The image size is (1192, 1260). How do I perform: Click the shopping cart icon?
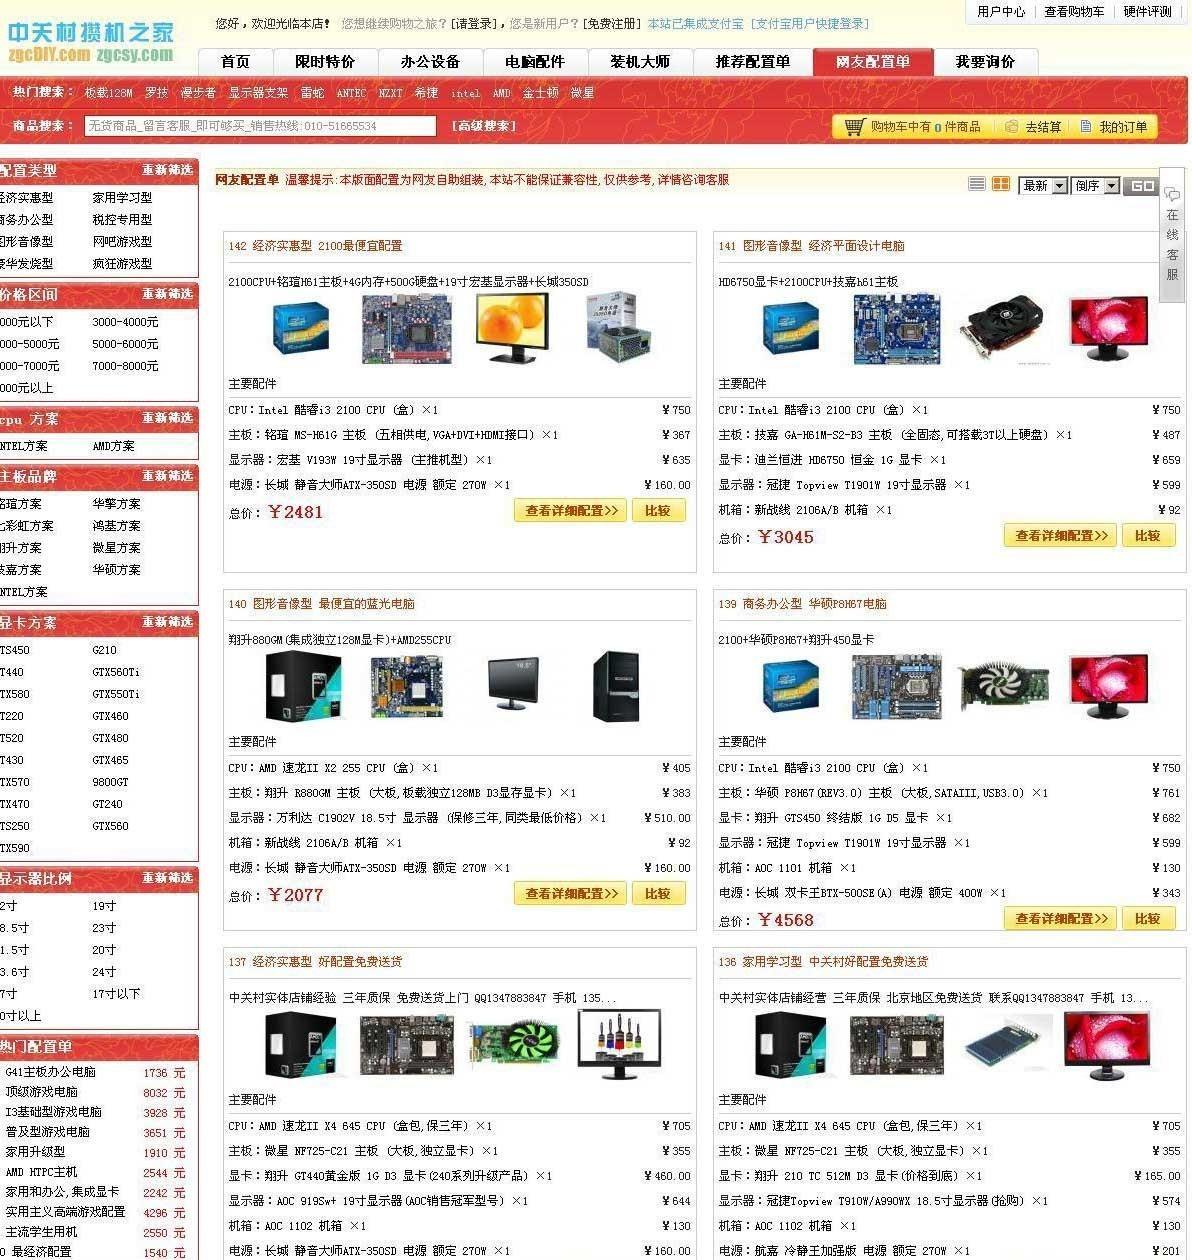click(854, 127)
